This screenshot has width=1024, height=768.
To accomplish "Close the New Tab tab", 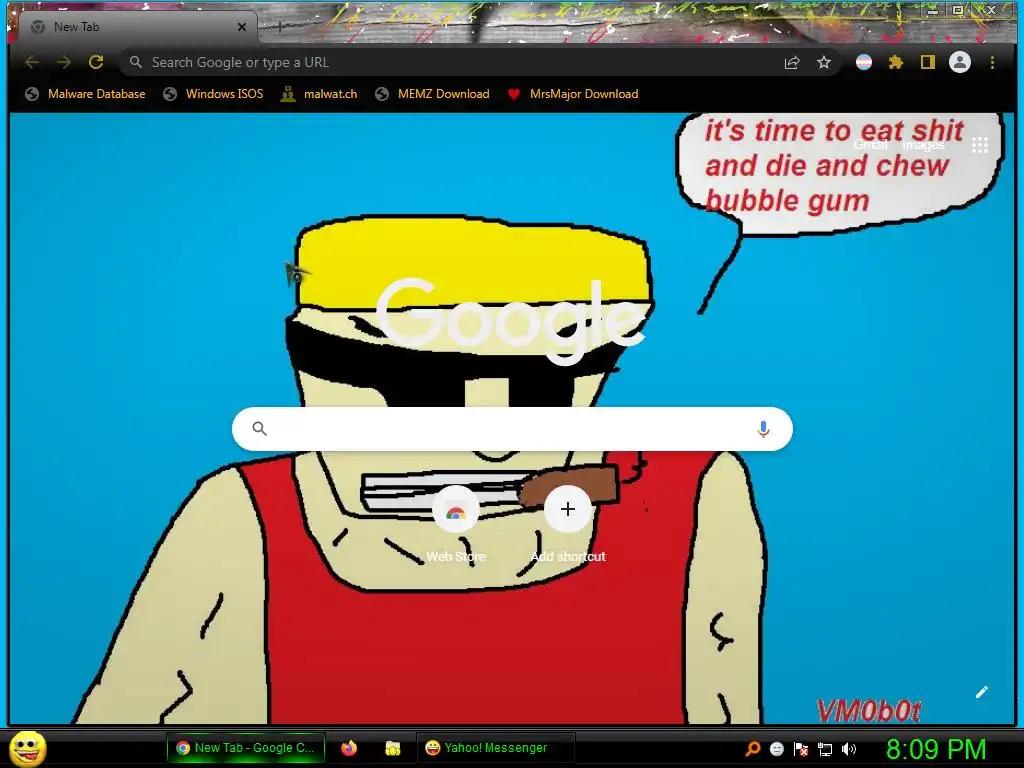I will click(242, 27).
